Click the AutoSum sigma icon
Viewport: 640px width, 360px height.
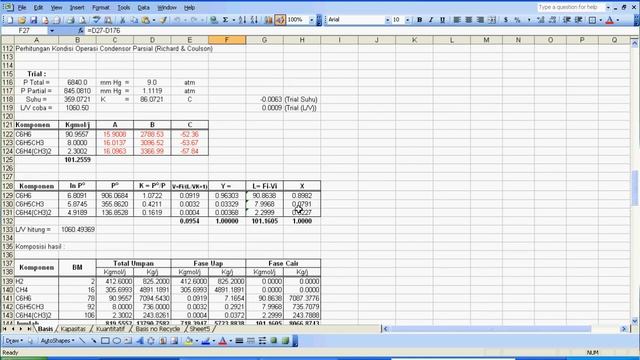point(225,20)
